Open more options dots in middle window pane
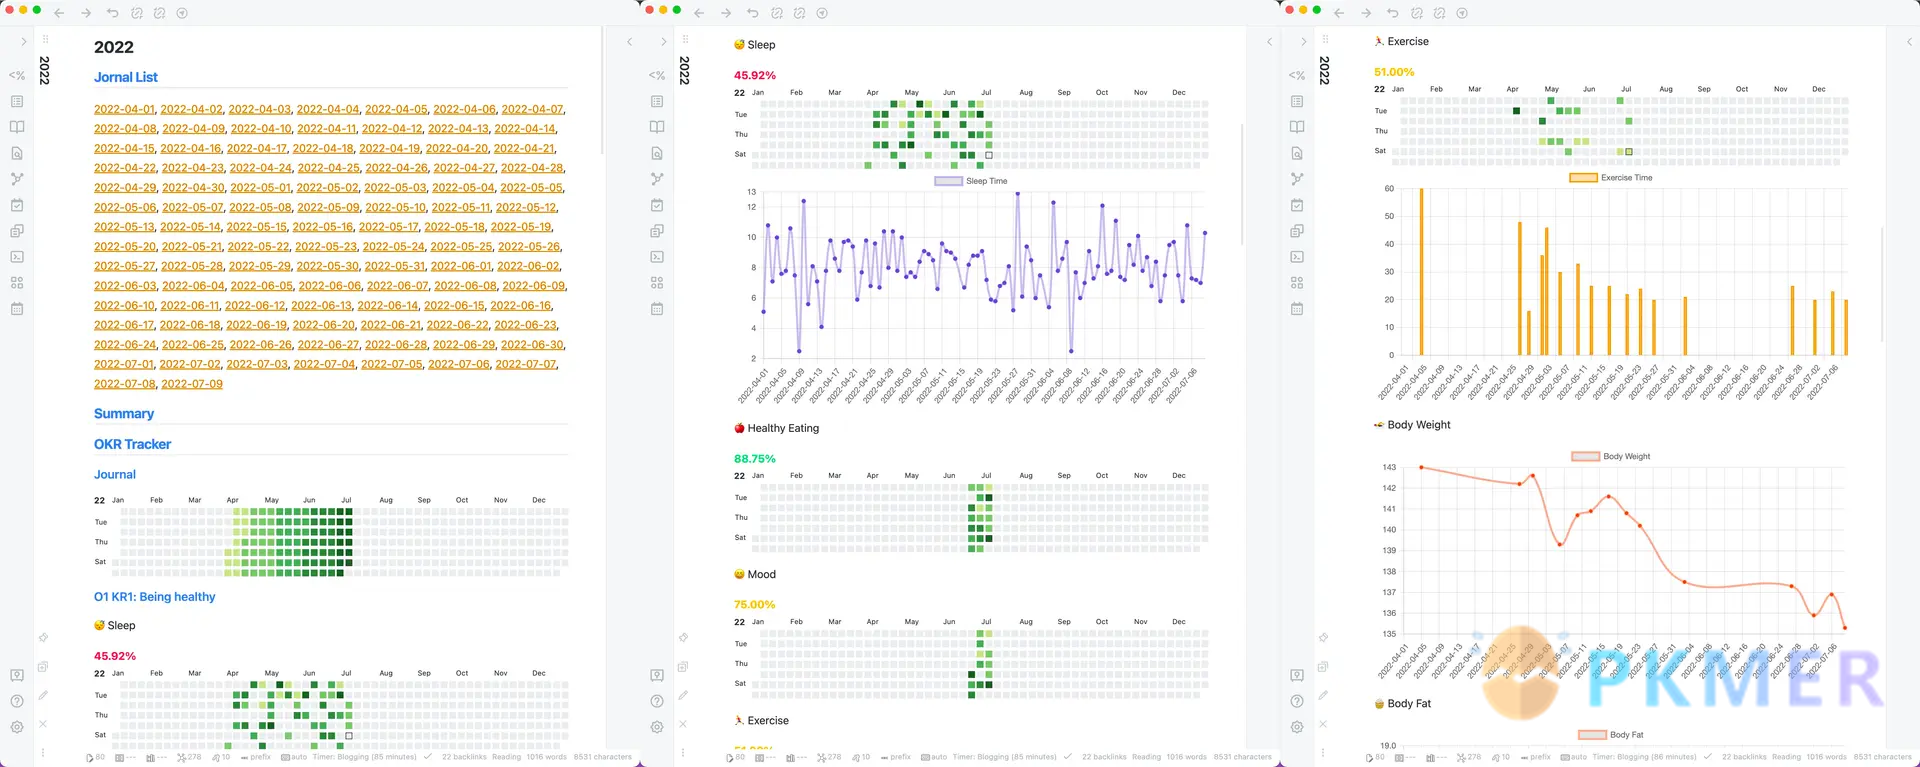 pos(683,752)
